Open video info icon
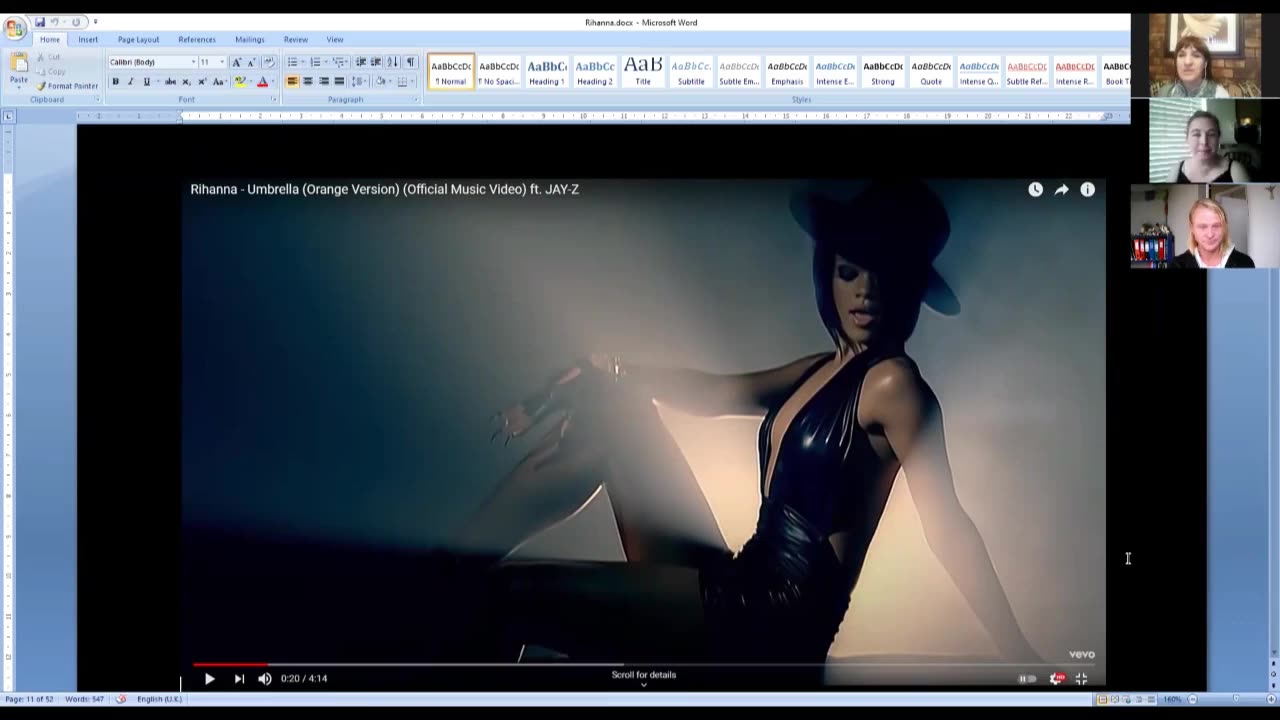 (x=1087, y=189)
